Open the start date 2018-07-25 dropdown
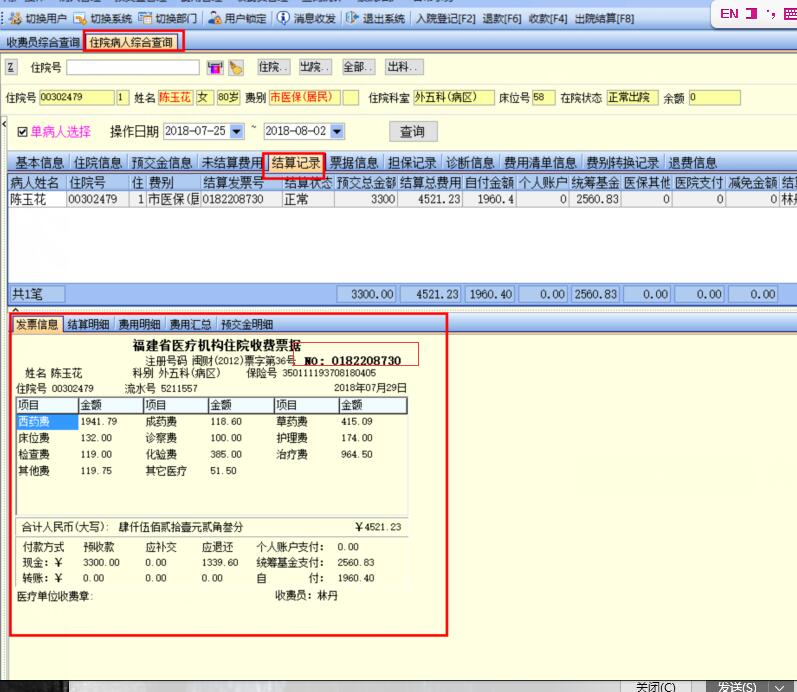 click(x=236, y=131)
